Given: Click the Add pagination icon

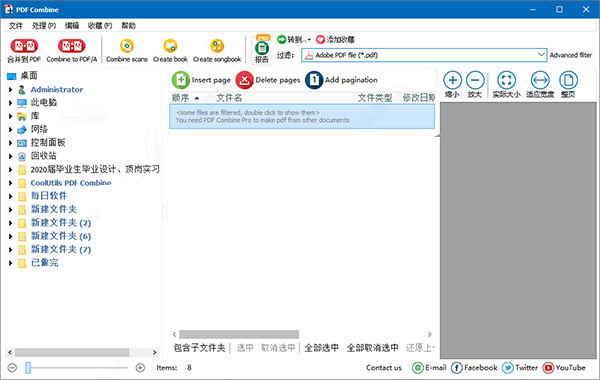Looking at the screenshot, I should [x=314, y=80].
